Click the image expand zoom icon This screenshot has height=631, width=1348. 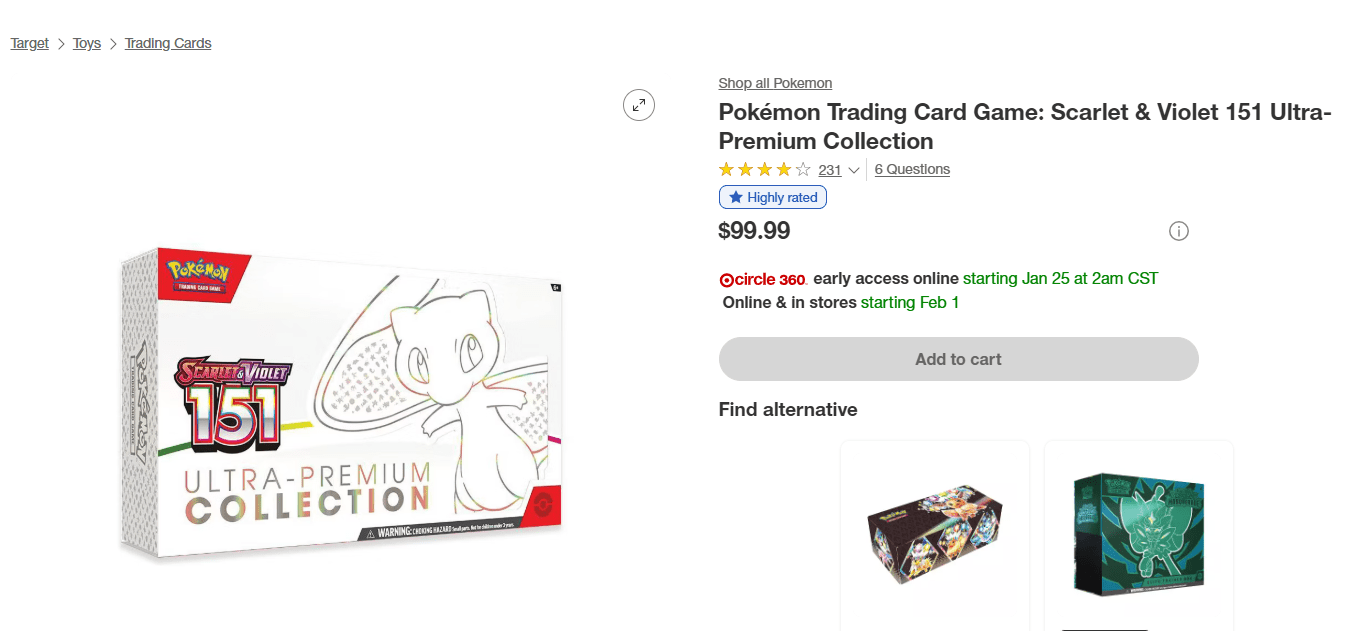point(639,105)
